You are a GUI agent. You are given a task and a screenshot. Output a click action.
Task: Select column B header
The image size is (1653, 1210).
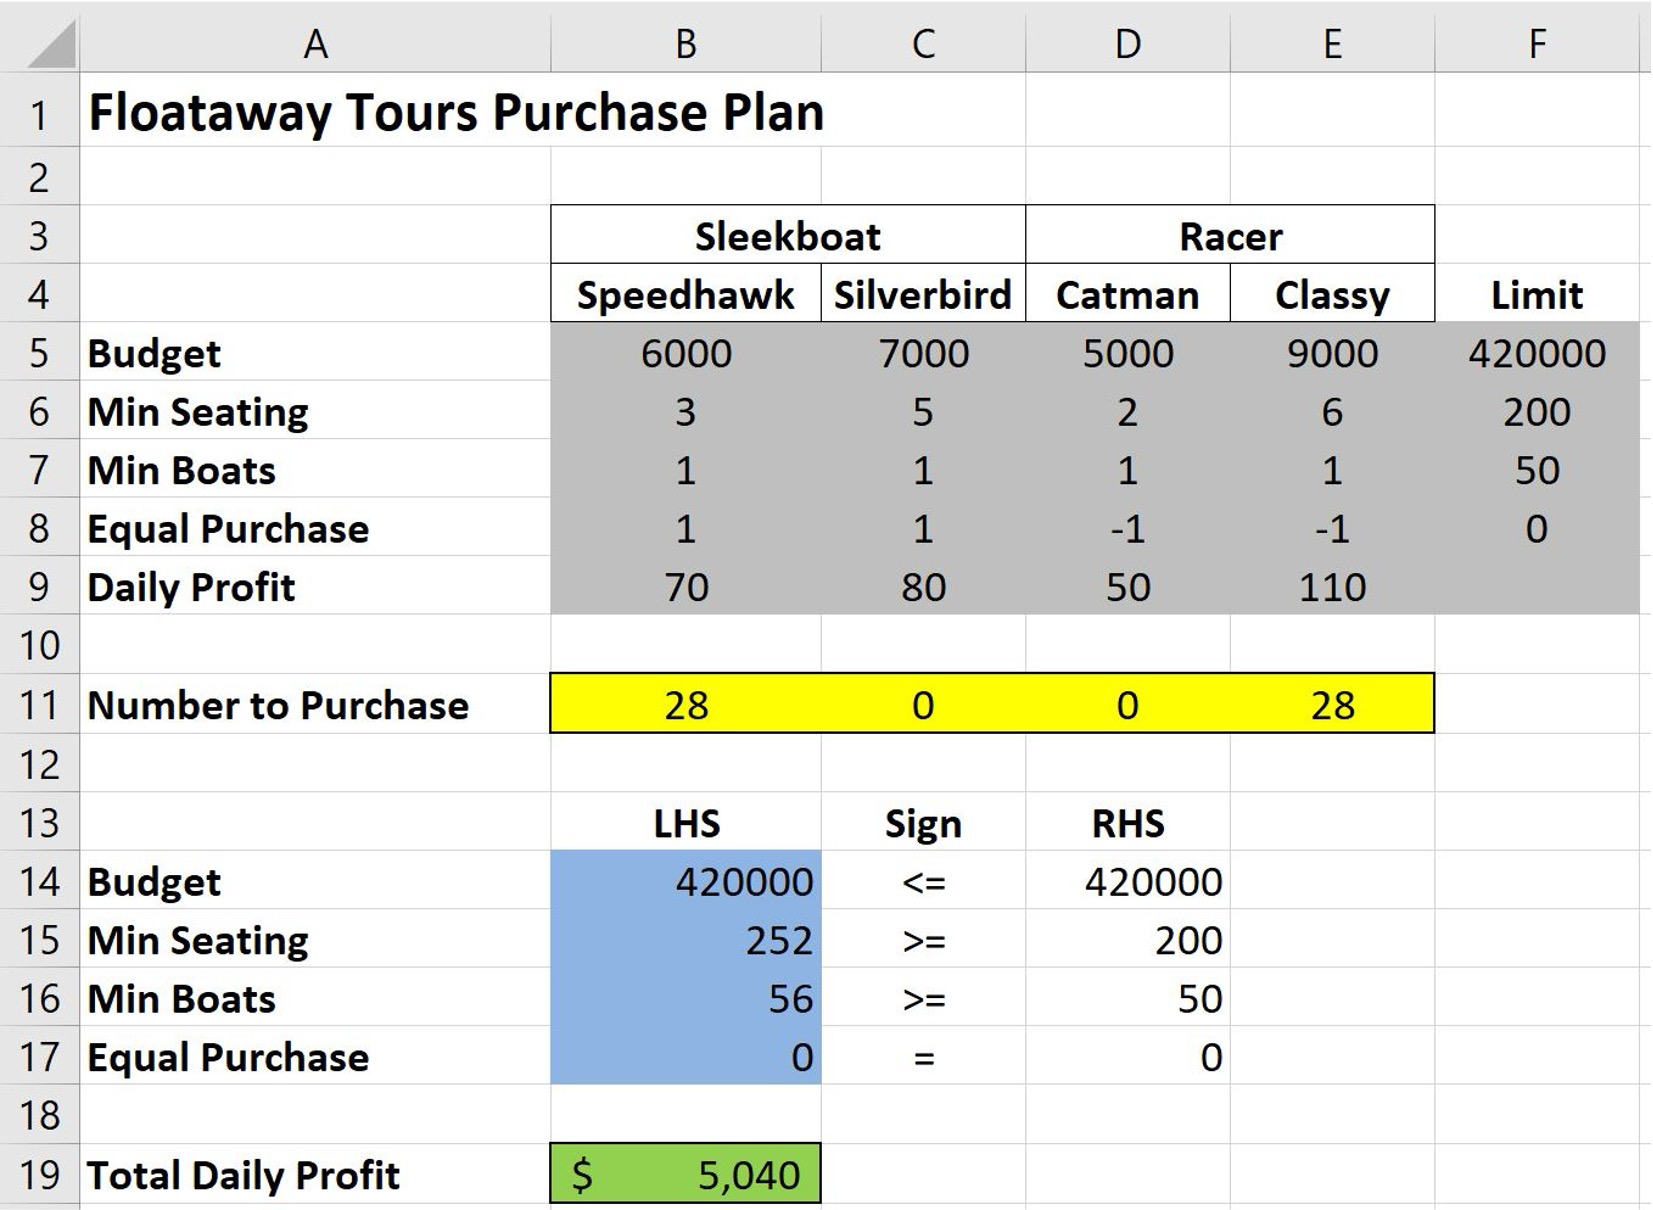click(684, 42)
